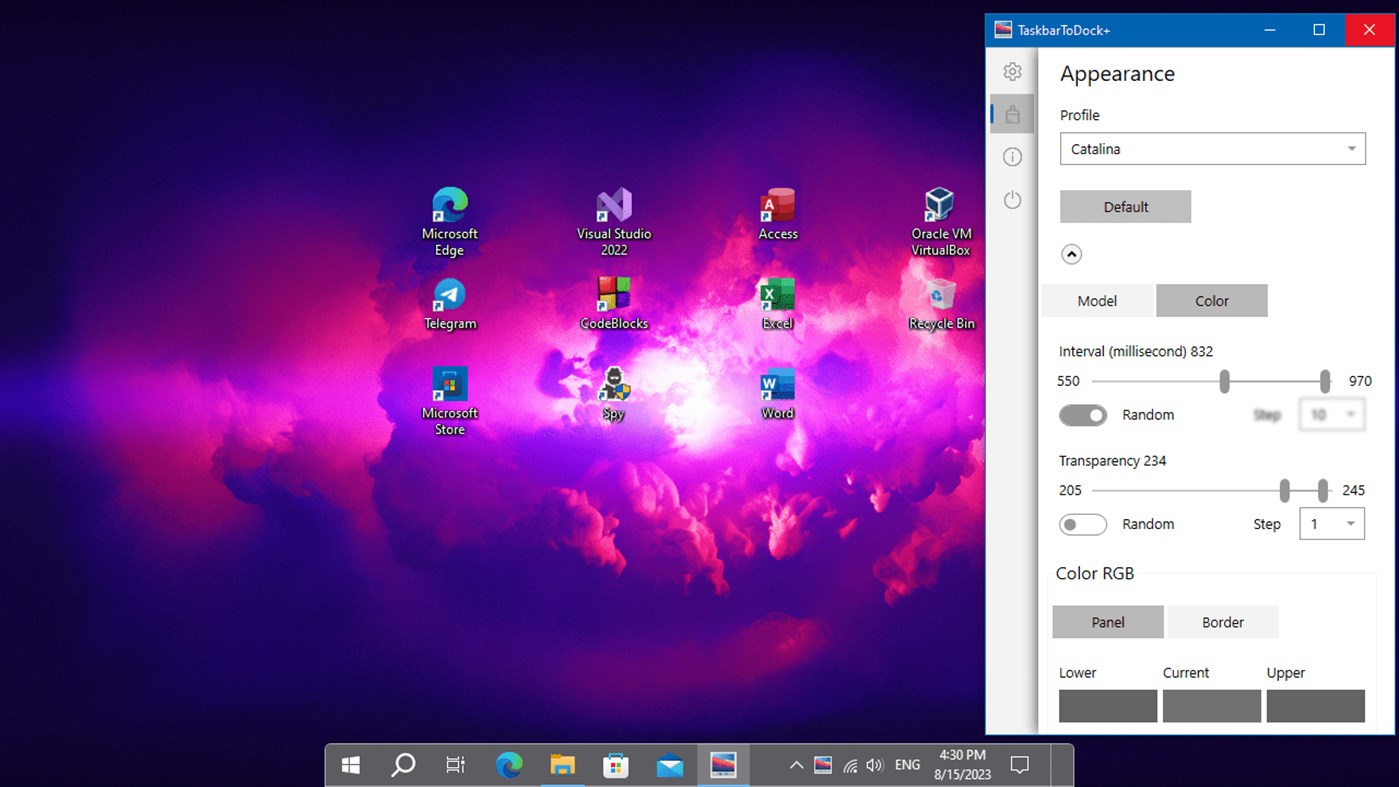Click the Default profile button

1125,206
